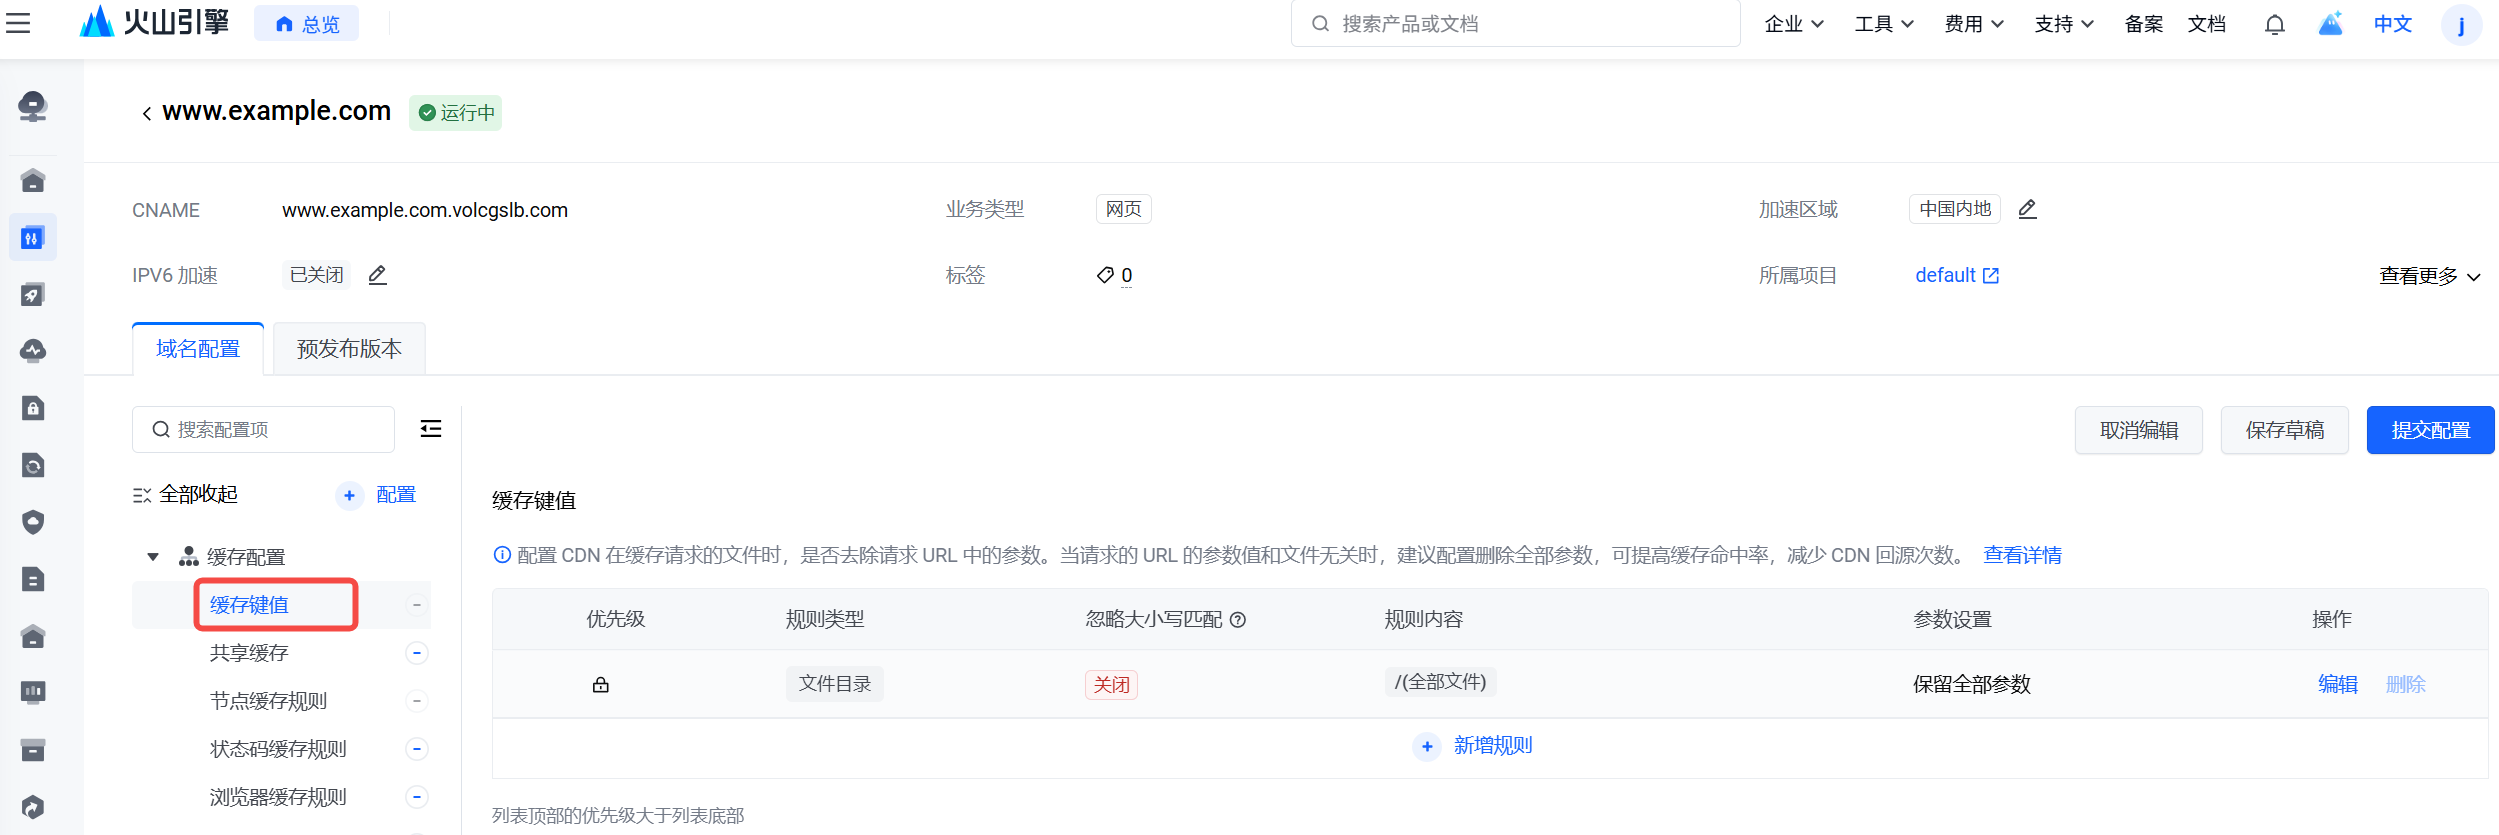Click the help icon beside 忽略大小写匹配
The image size is (2499, 835).
click(1238, 620)
